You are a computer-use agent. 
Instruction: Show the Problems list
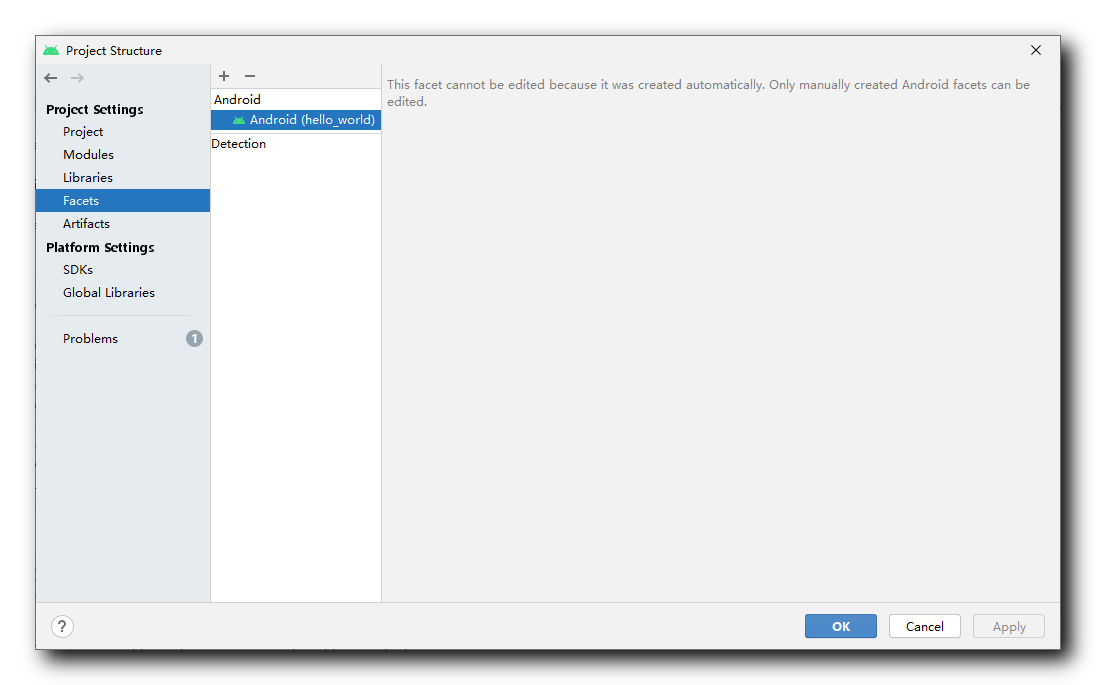(123, 338)
